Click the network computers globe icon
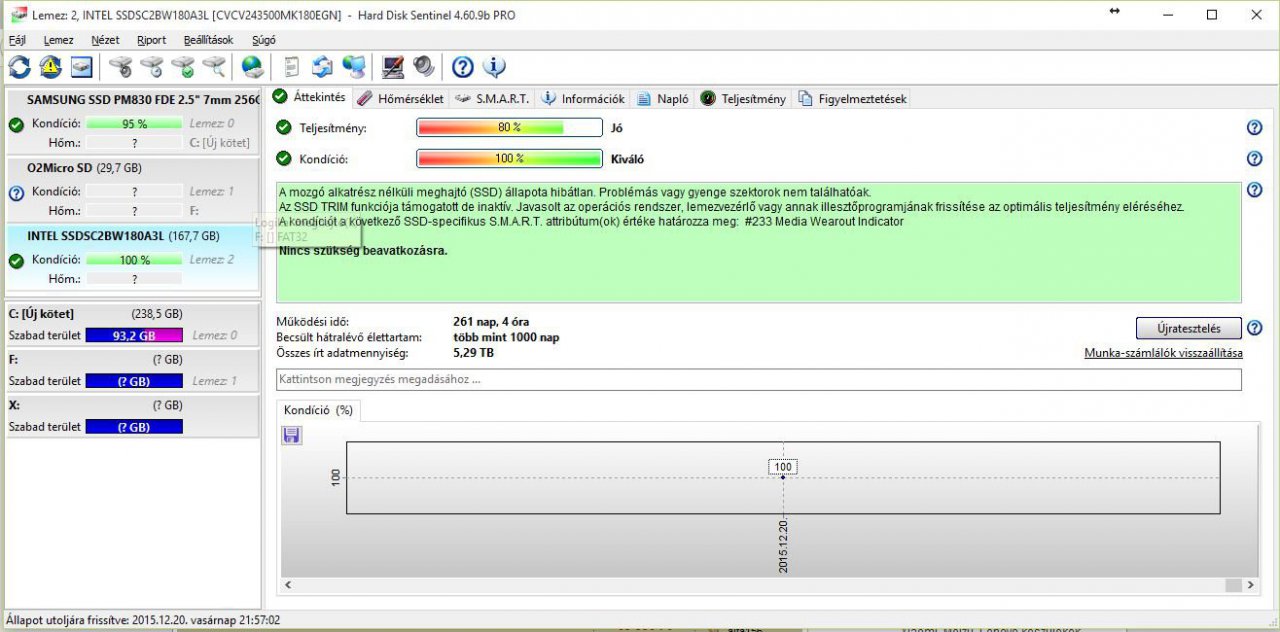Screen dimensions: 1280x632 (353, 67)
